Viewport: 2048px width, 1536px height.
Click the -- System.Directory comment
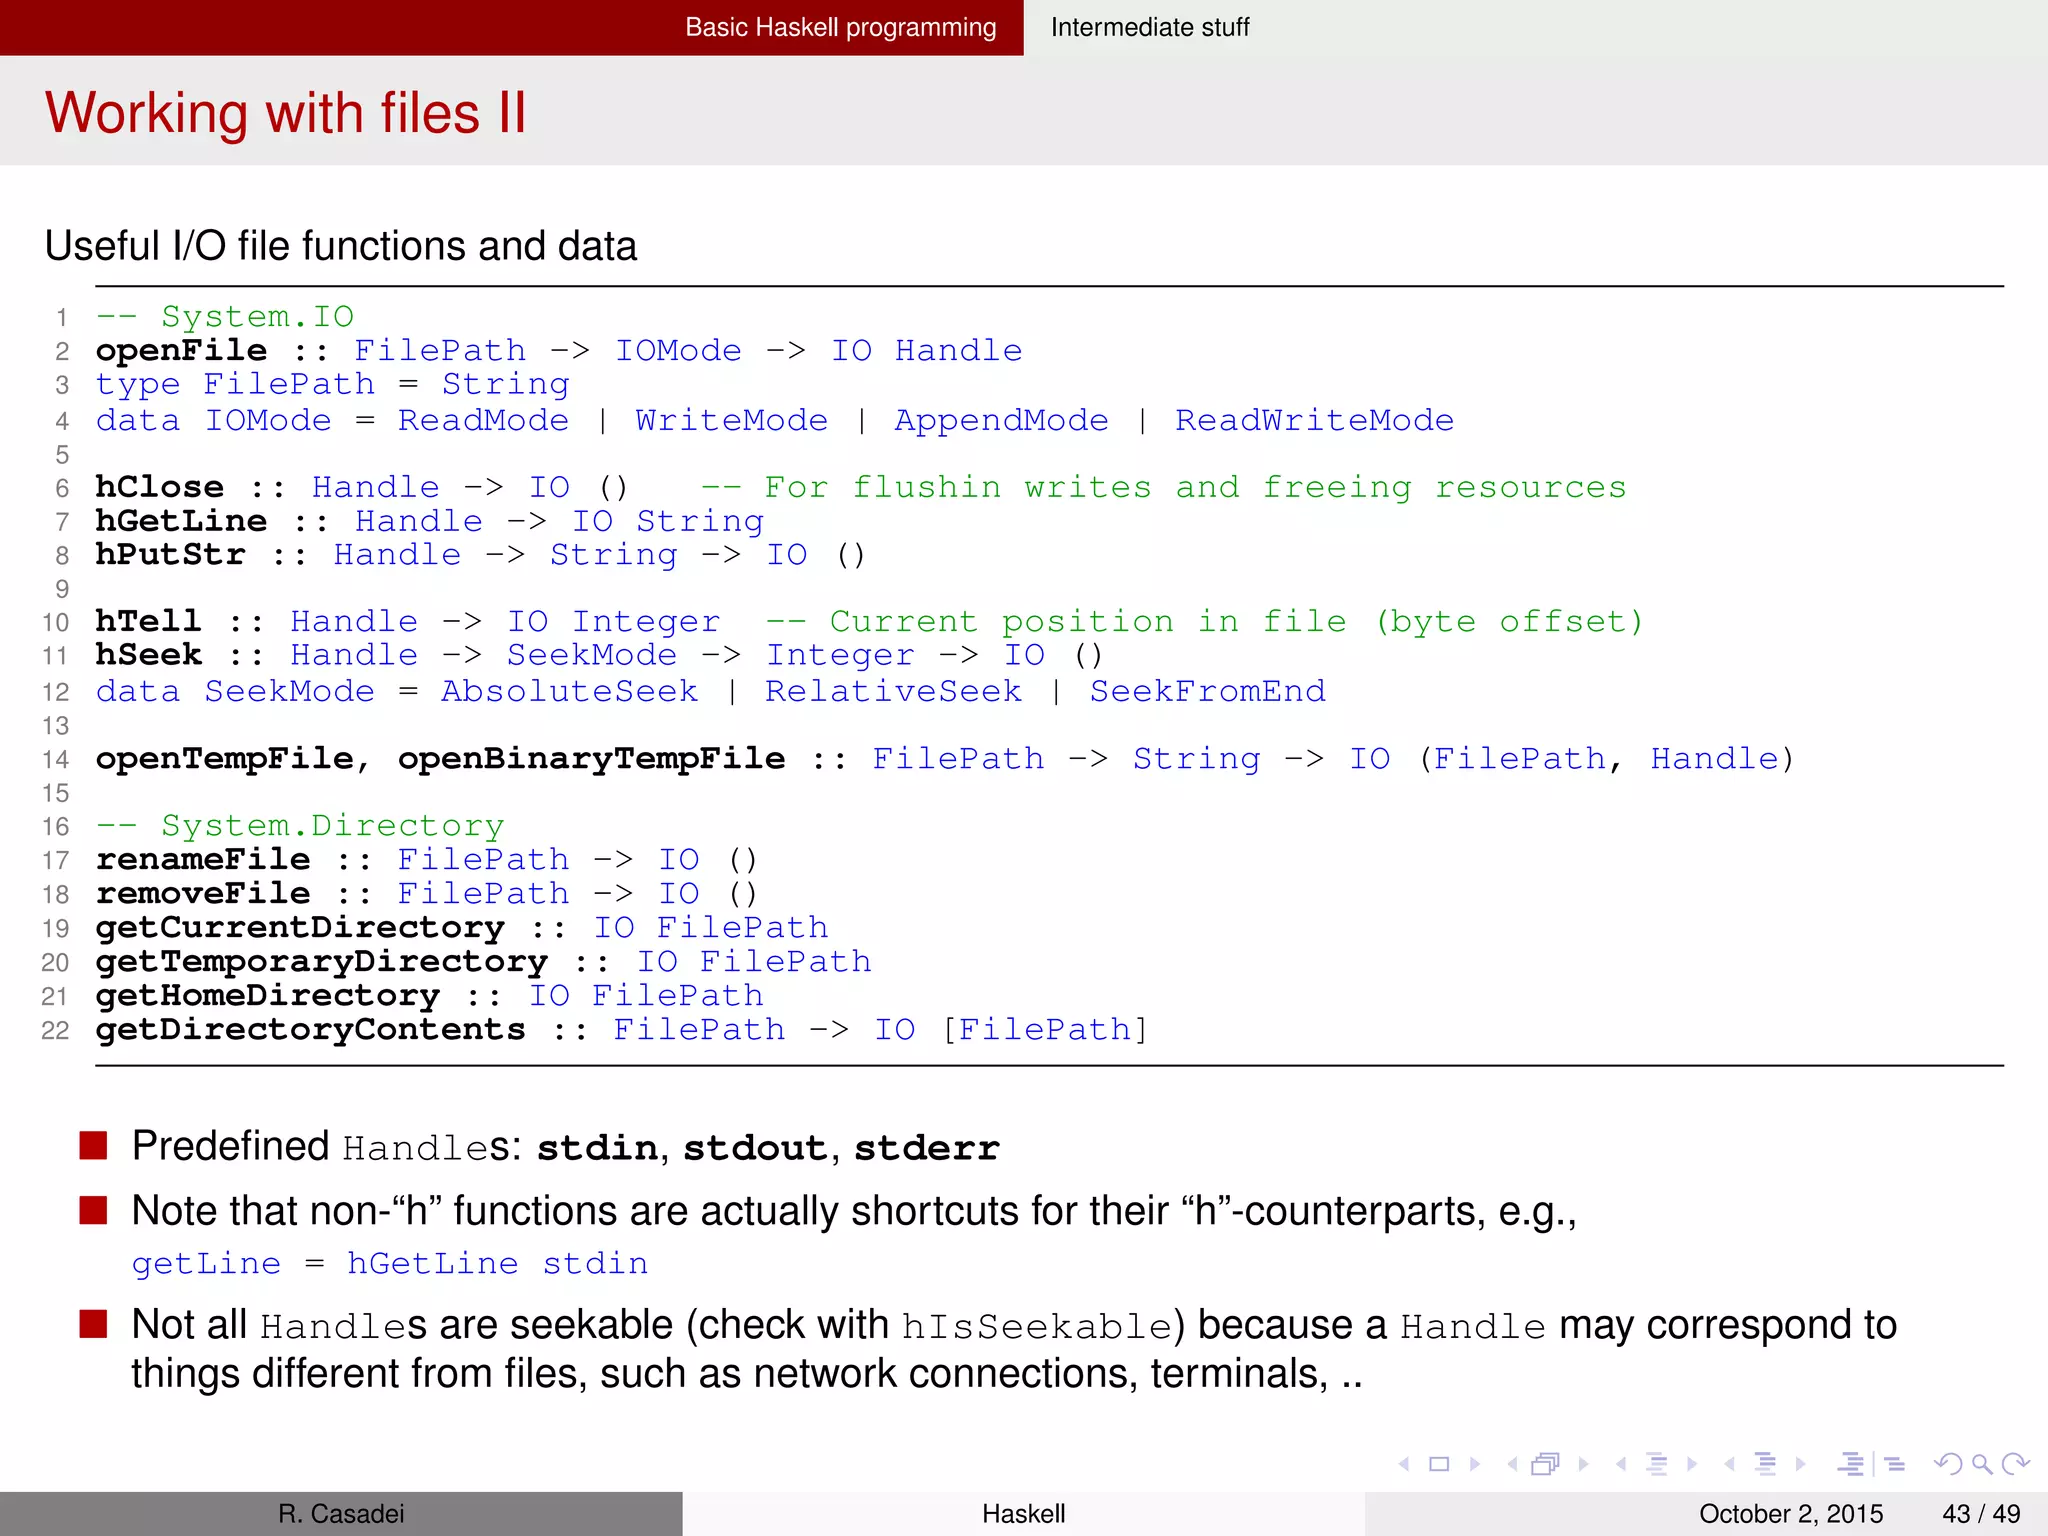pyautogui.click(x=300, y=826)
